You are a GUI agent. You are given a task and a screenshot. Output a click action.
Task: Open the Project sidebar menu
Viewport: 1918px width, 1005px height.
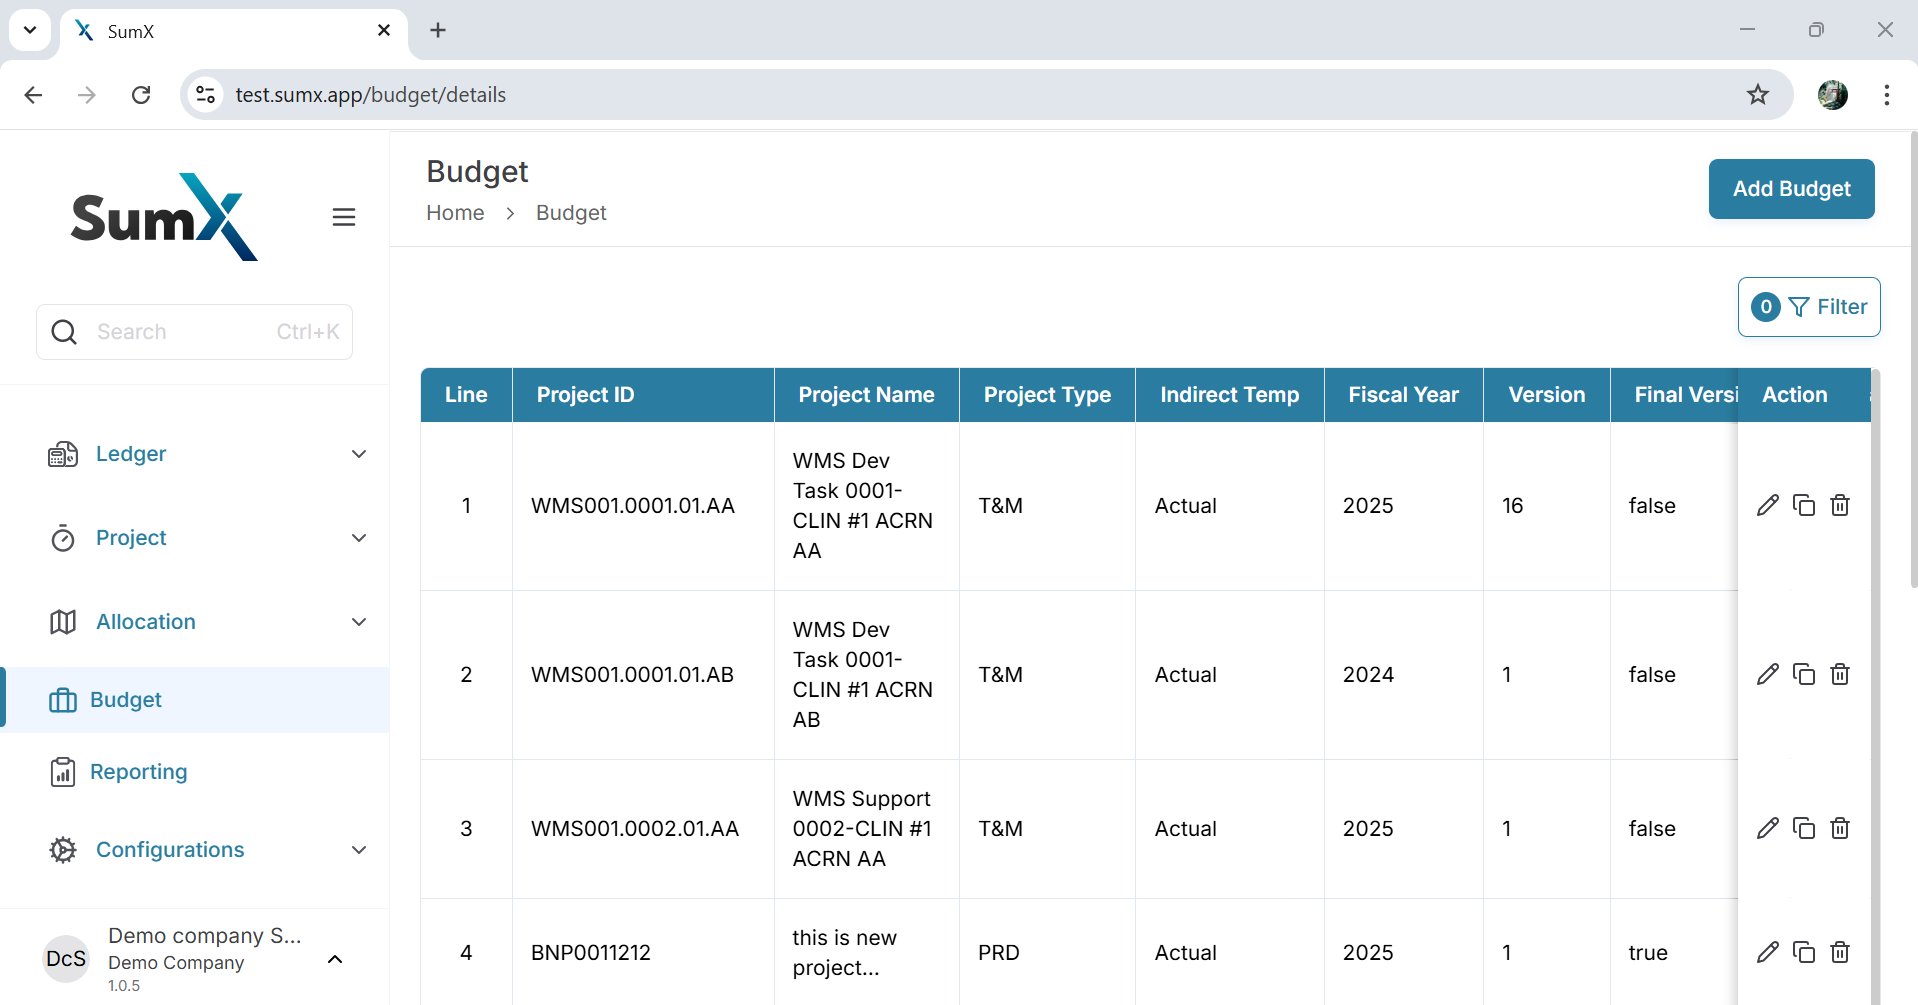click(x=195, y=538)
